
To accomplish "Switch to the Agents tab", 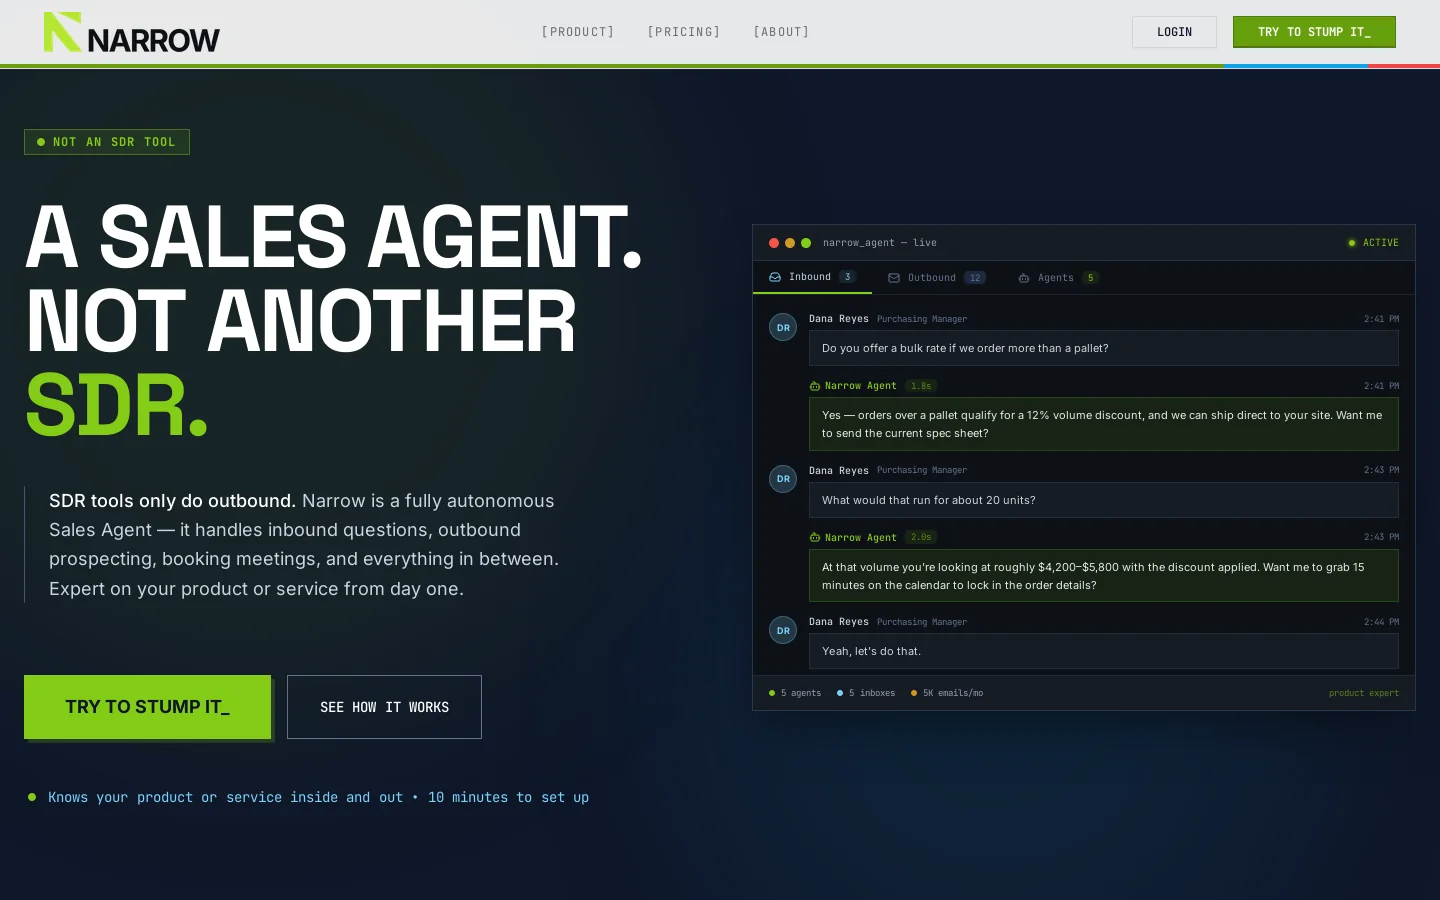I will (1059, 278).
